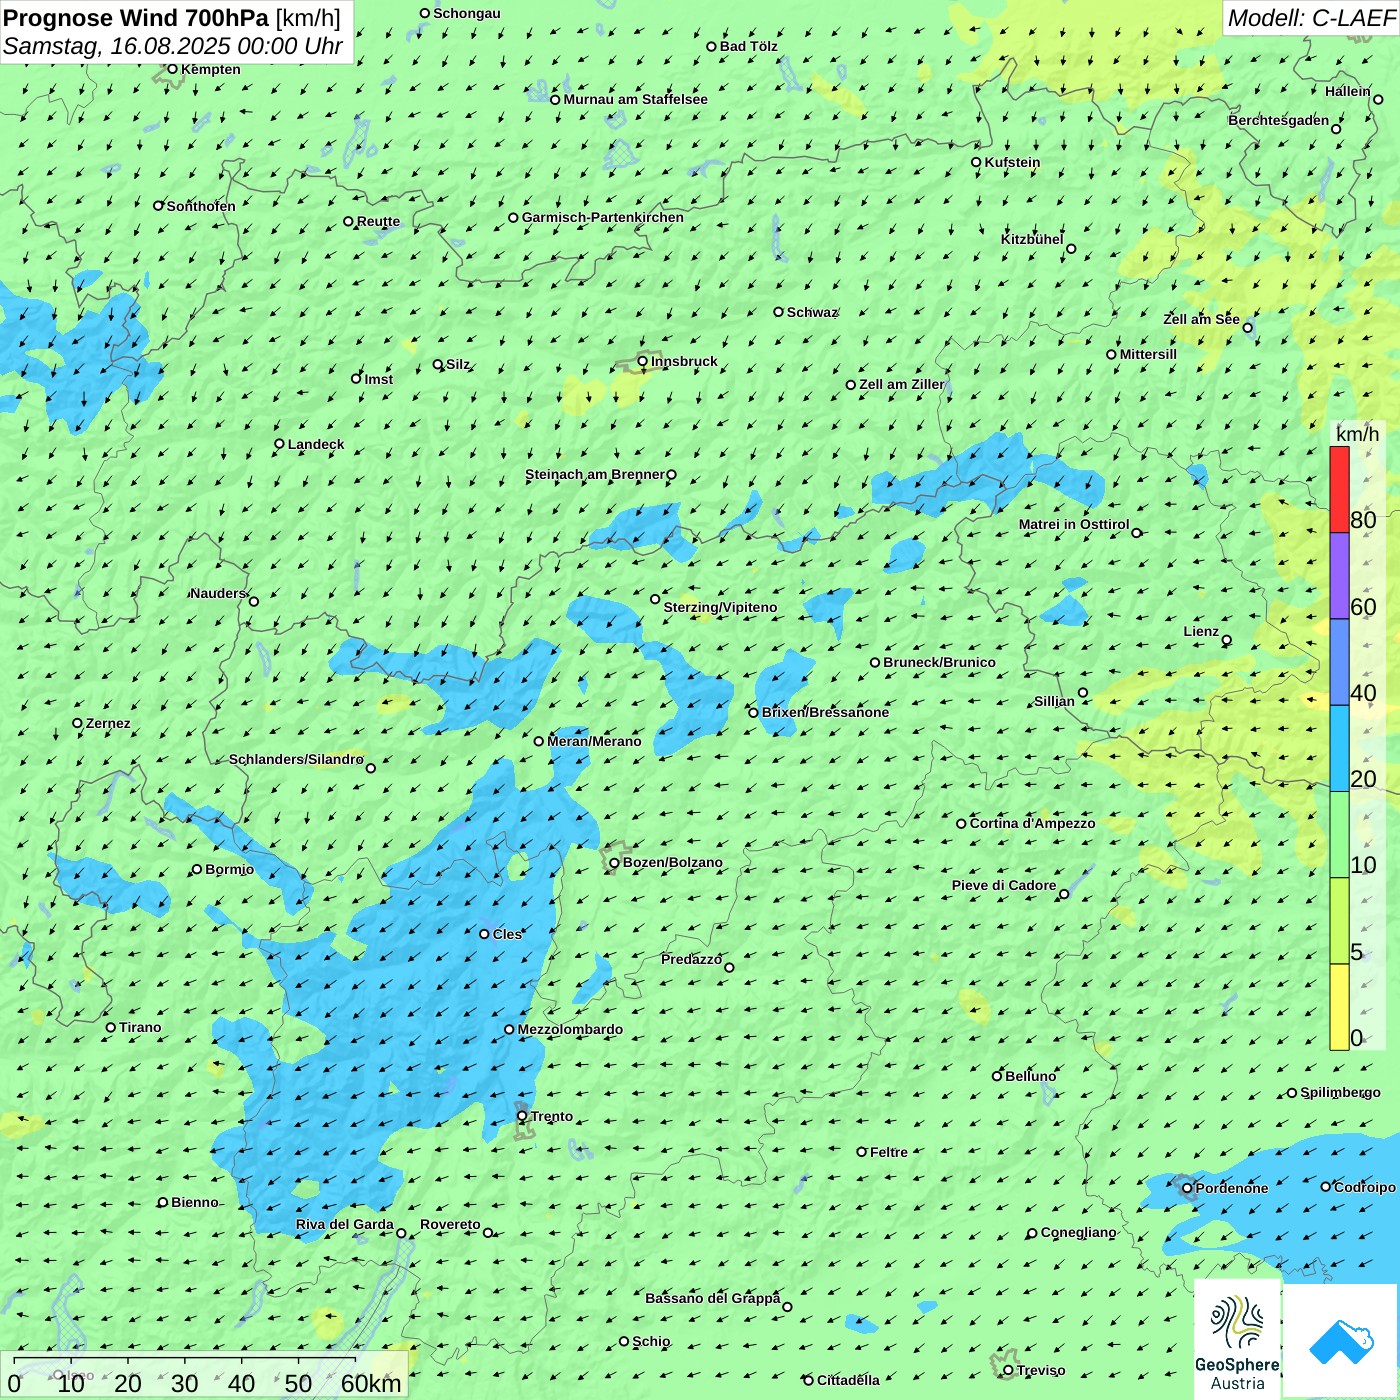Click the Kufstein city label

coord(1012,162)
